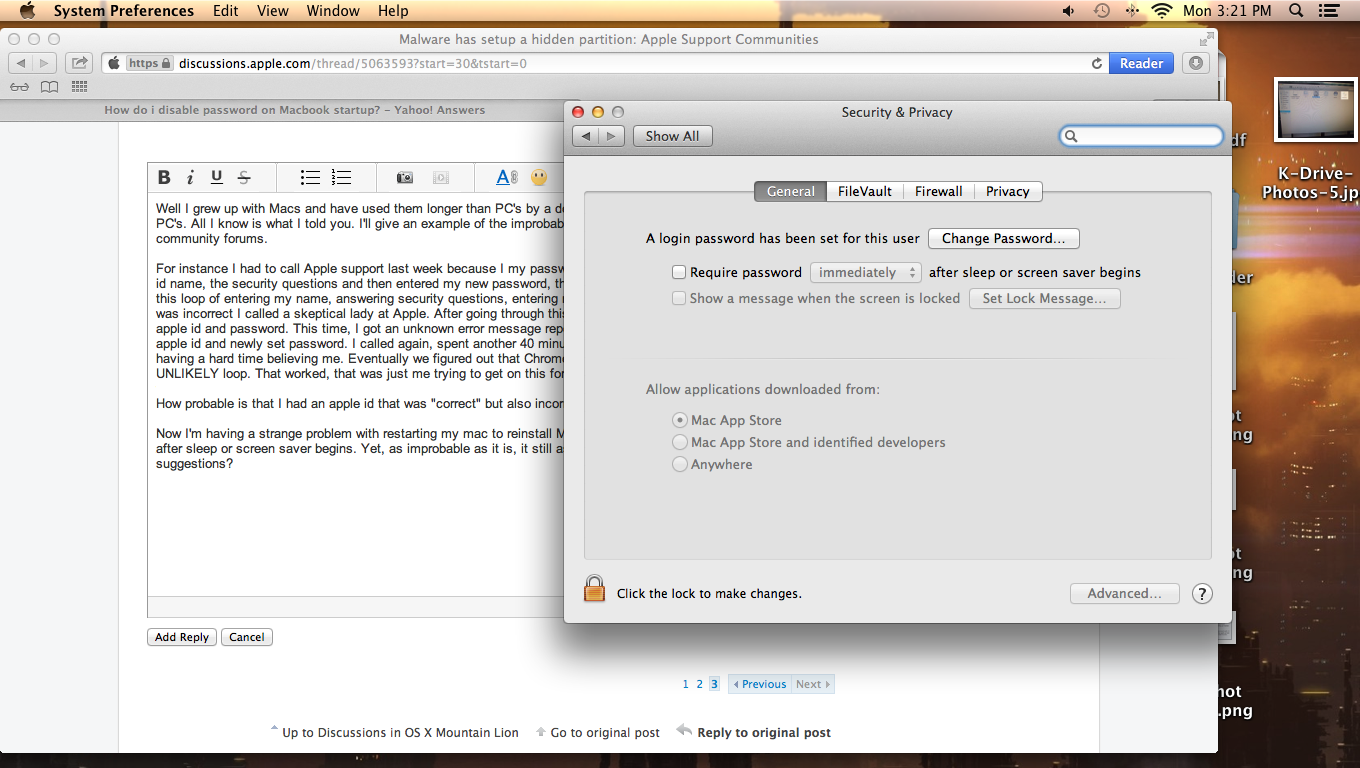This screenshot has height=768, width=1360.
Task: Reload the page in Safari address bar
Action: (1097, 63)
